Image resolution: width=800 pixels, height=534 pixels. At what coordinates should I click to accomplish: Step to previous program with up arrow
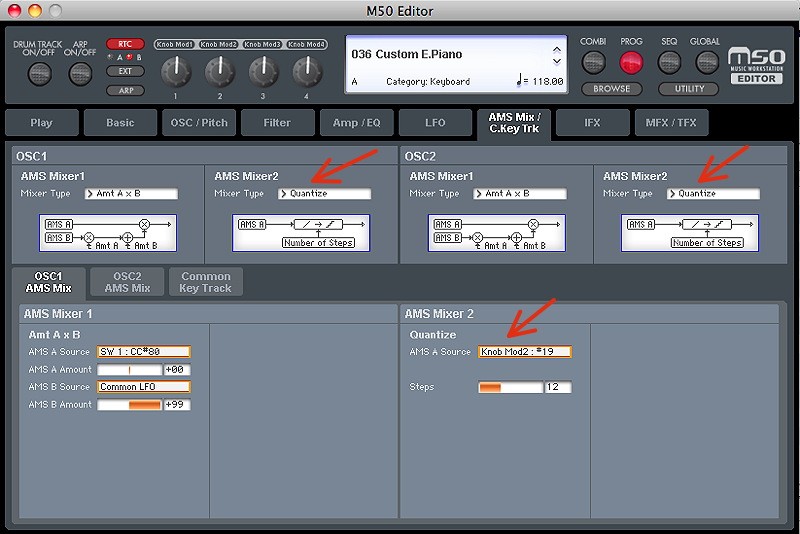click(x=557, y=50)
